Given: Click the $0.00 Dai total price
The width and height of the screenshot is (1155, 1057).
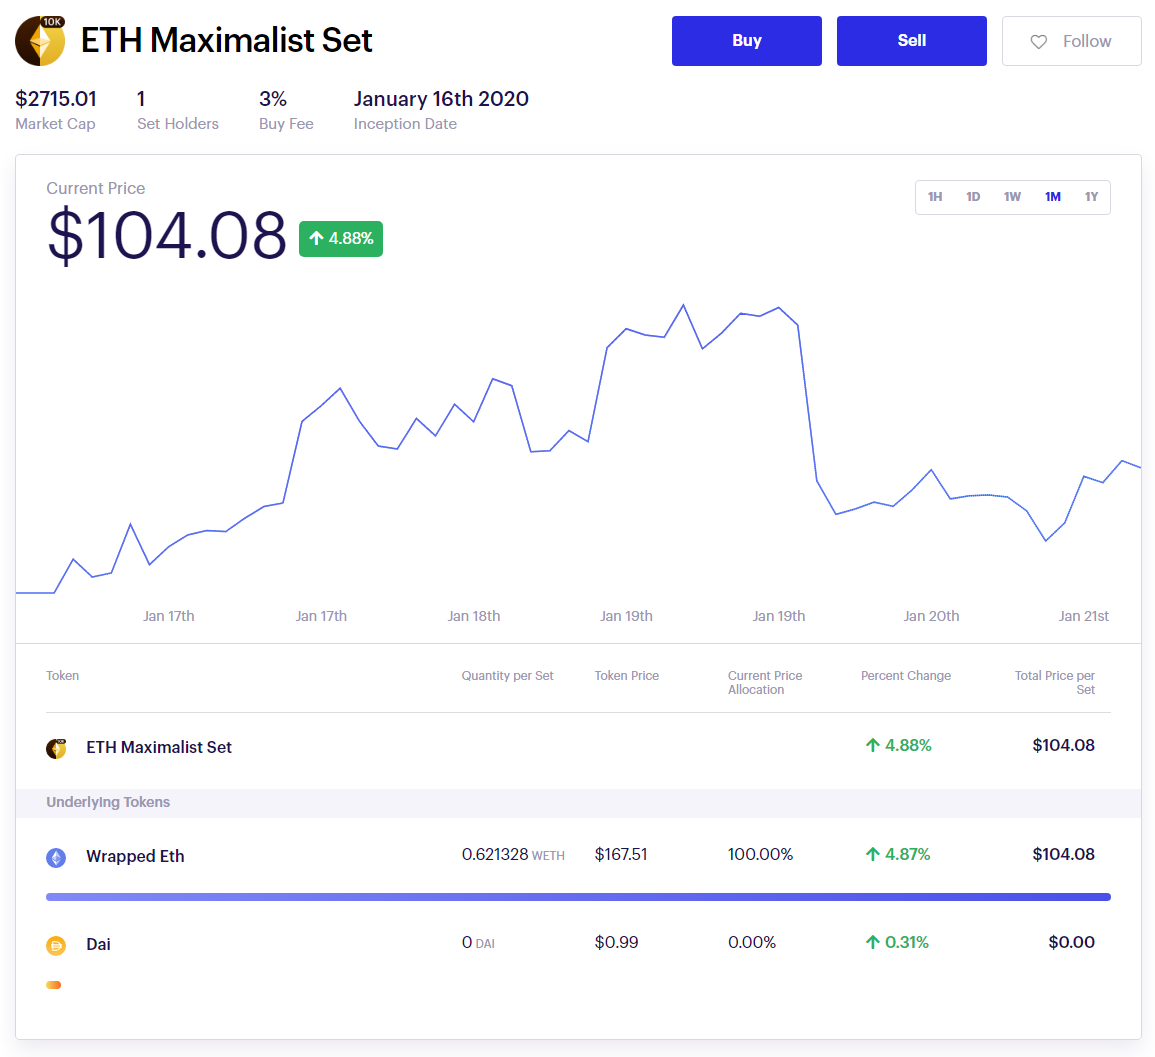Looking at the screenshot, I should pos(1071,942).
